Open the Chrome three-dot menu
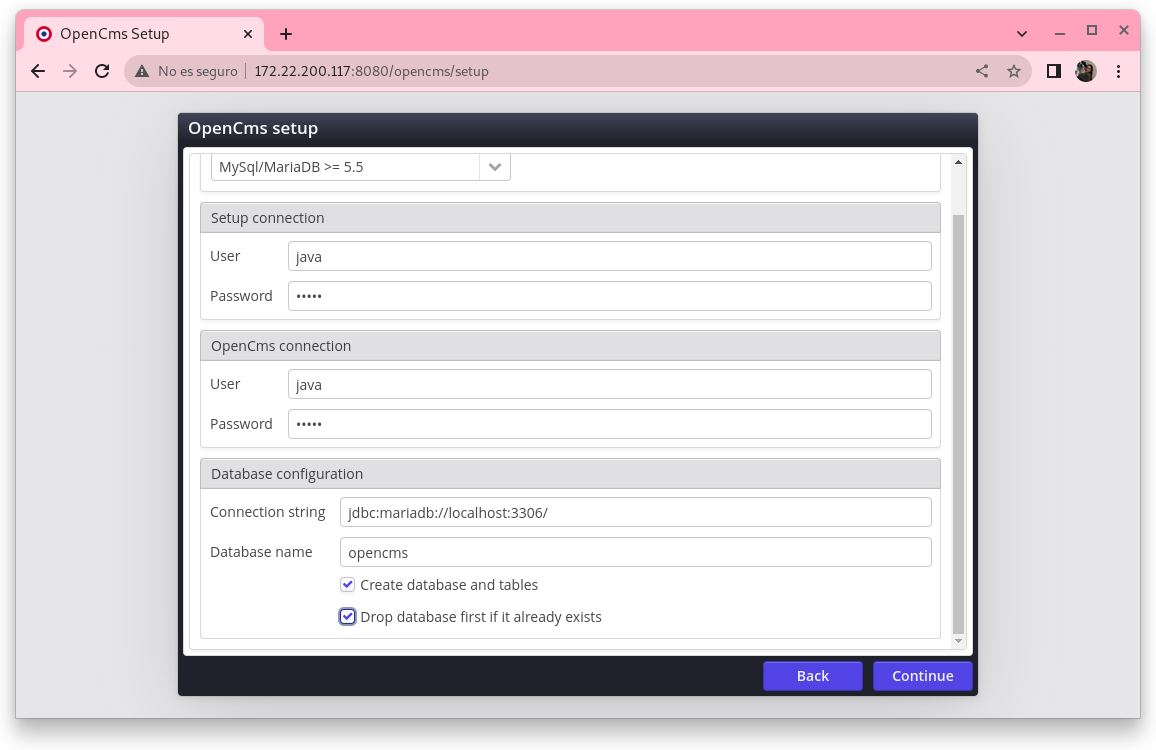 point(1118,71)
